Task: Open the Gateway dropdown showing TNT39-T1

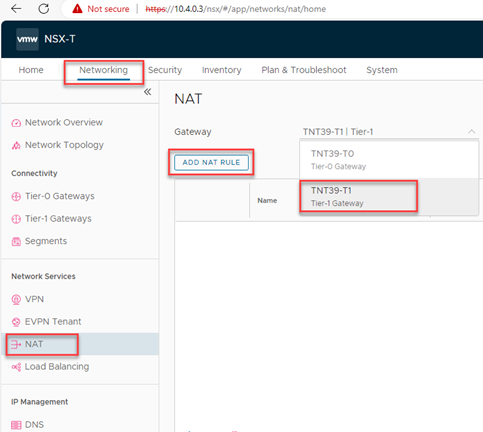Action: [x=389, y=132]
